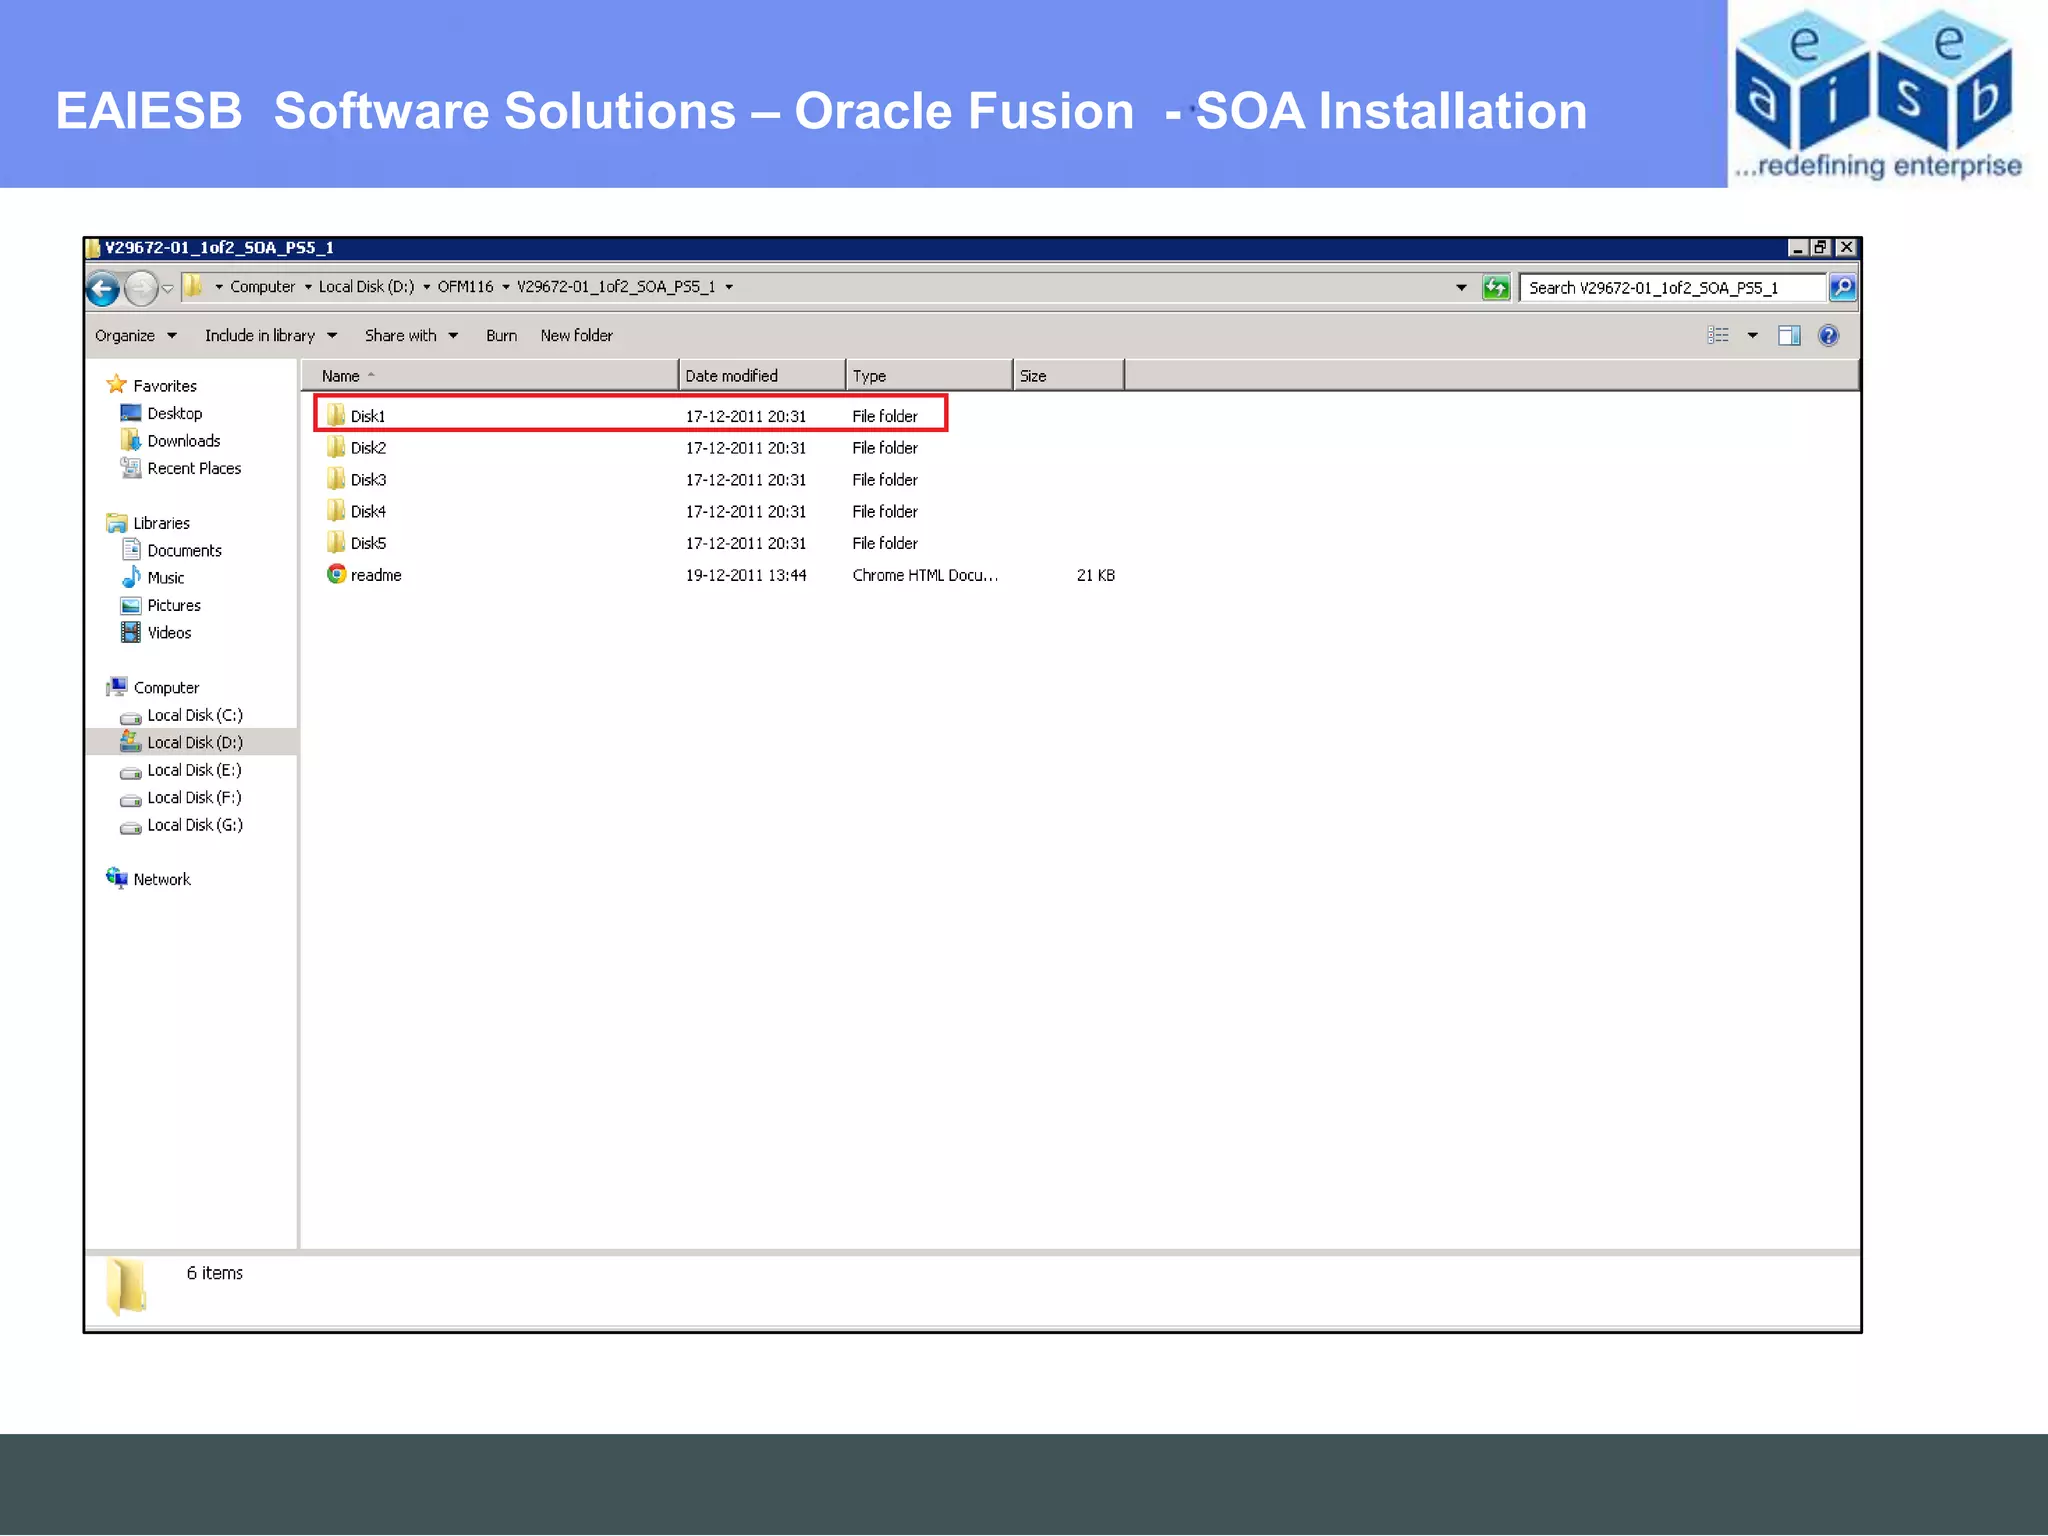The height and width of the screenshot is (1536, 2048).
Task: Open address bar history dropdown arrow
Action: tap(1461, 288)
